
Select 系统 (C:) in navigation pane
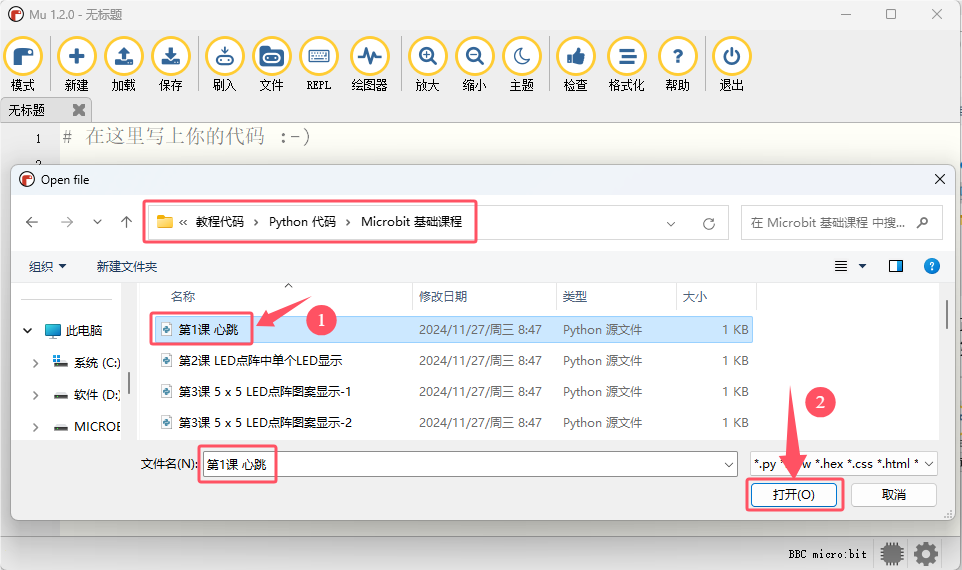click(87, 363)
